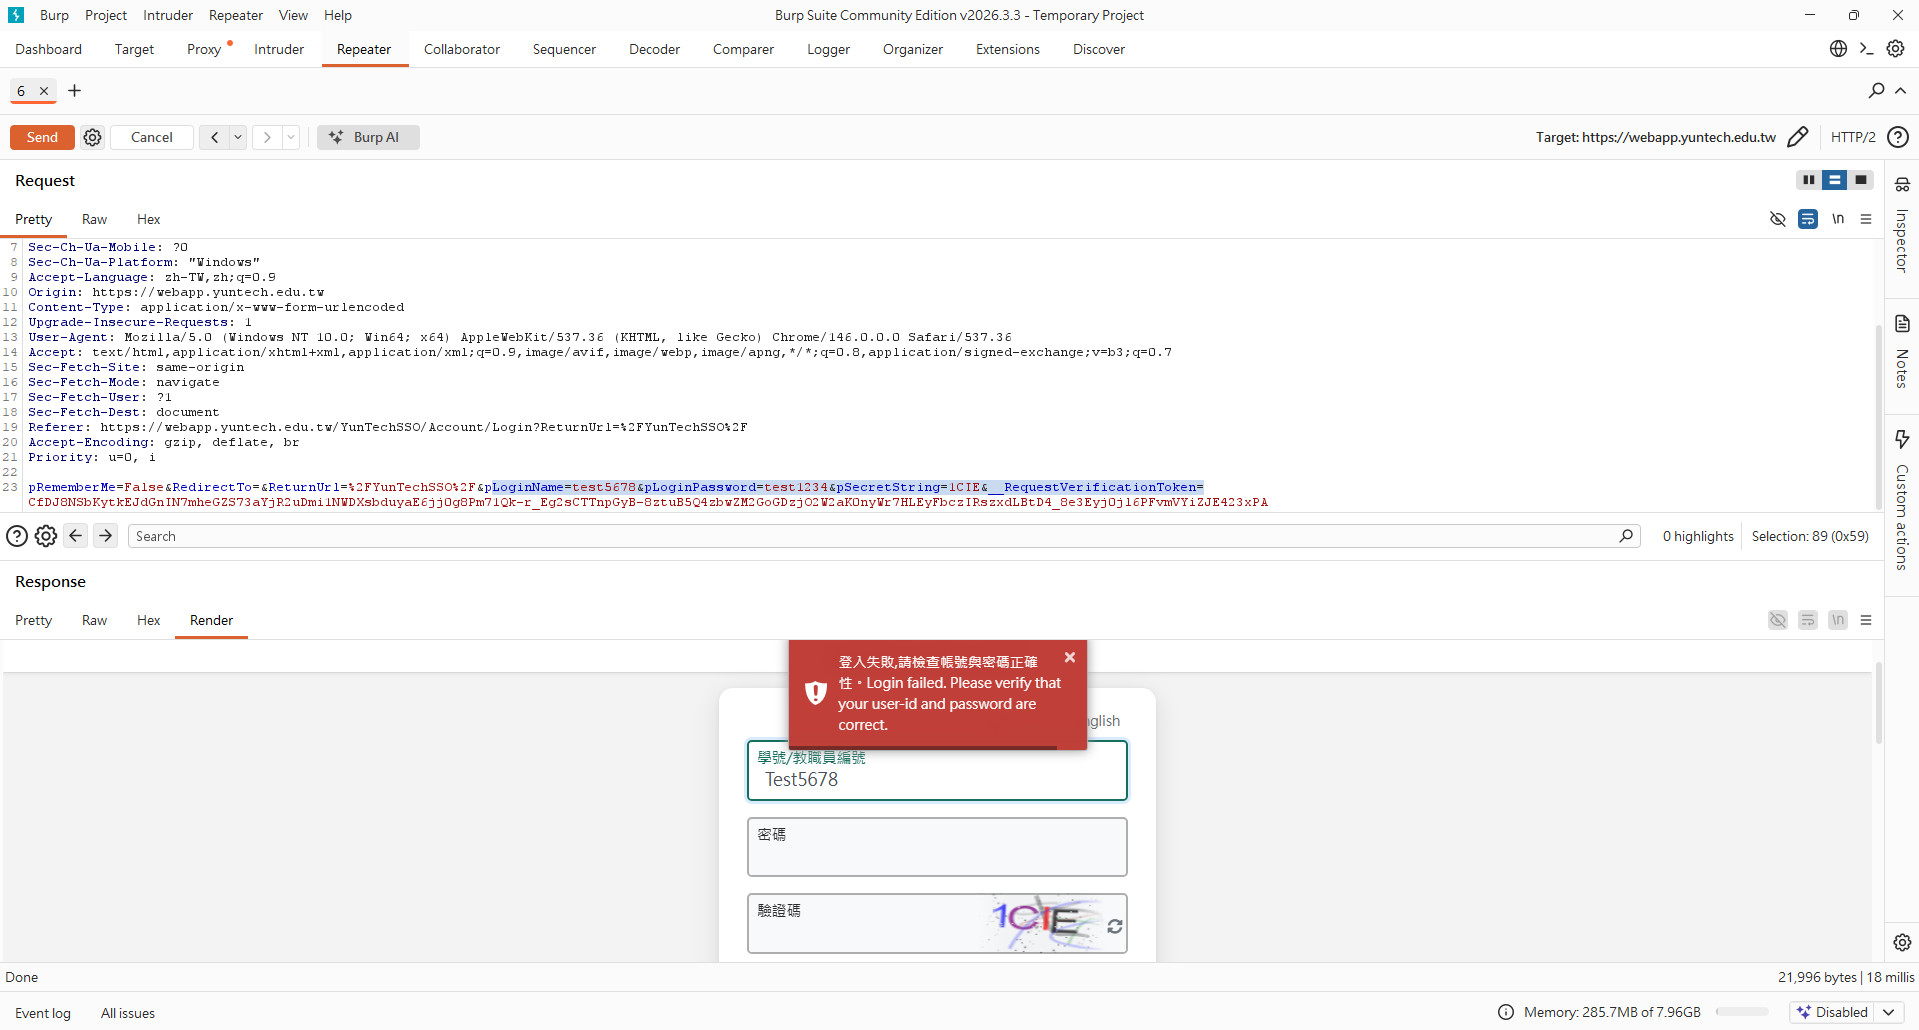The width and height of the screenshot is (1919, 1030).
Task: Send the request
Action: click(42, 137)
